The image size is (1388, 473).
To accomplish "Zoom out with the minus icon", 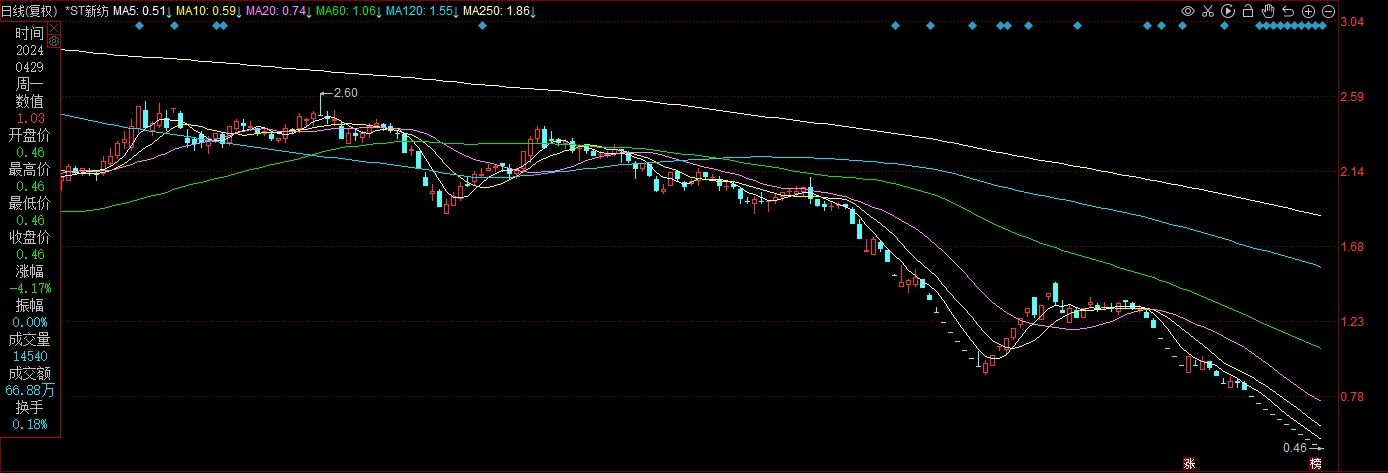I will coord(1328,11).
